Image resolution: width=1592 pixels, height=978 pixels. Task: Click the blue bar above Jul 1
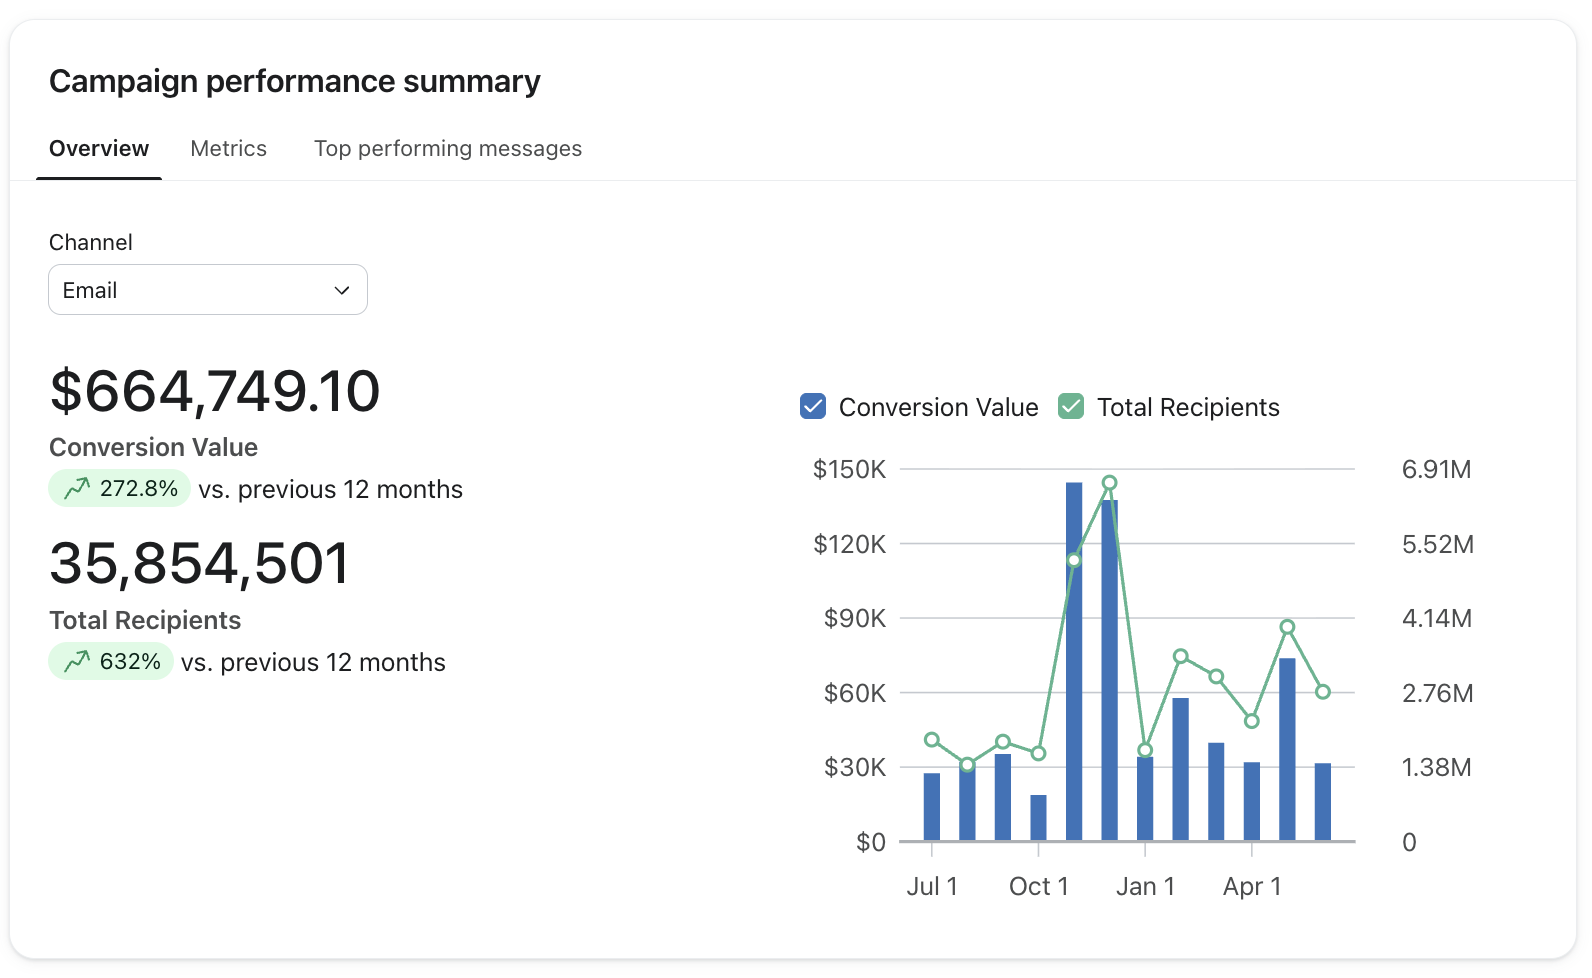click(932, 807)
